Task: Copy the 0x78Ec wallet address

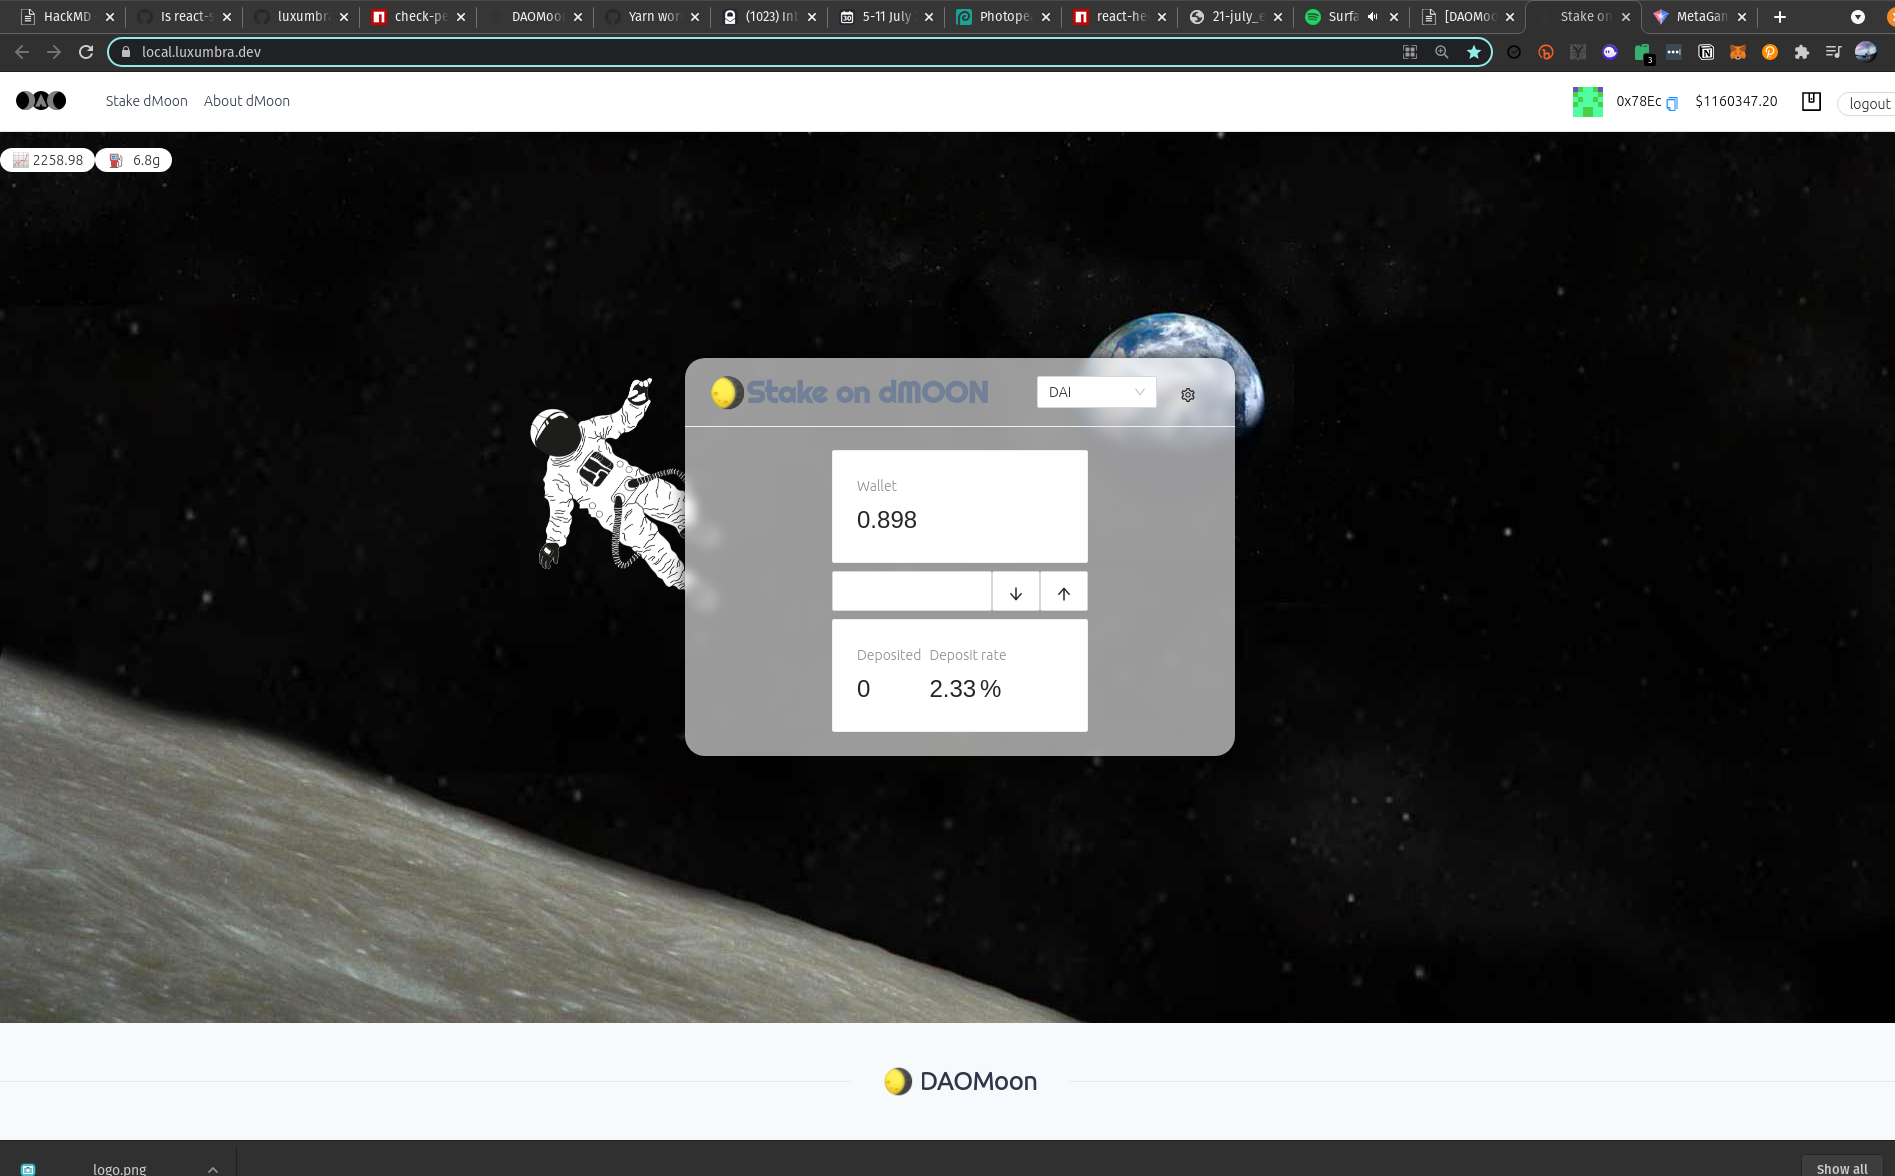Action: [x=1672, y=104]
